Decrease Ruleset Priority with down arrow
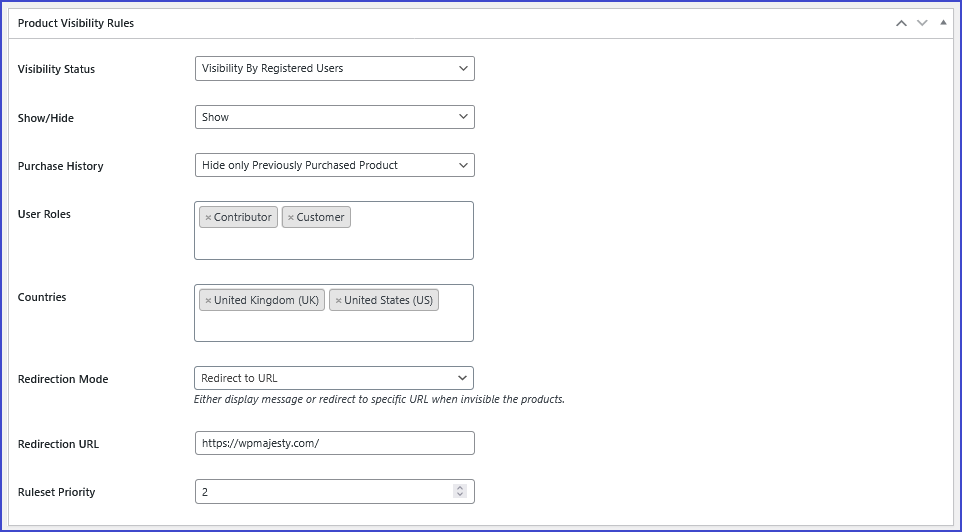 (x=460, y=495)
